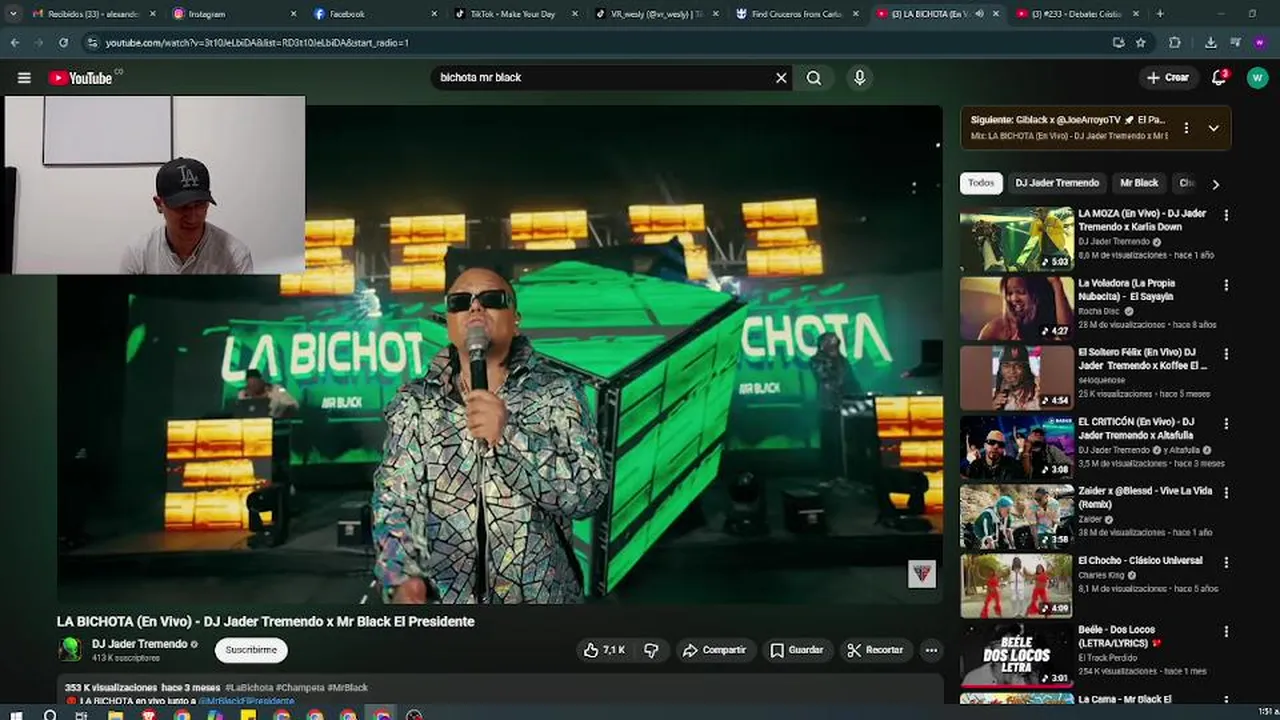Reload the page with the refresh icon
1280x720 pixels.
(63, 43)
